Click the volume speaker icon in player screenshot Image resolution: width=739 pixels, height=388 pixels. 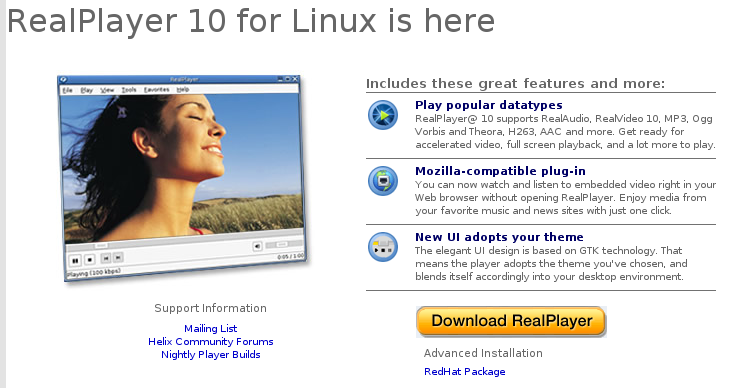[257, 246]
